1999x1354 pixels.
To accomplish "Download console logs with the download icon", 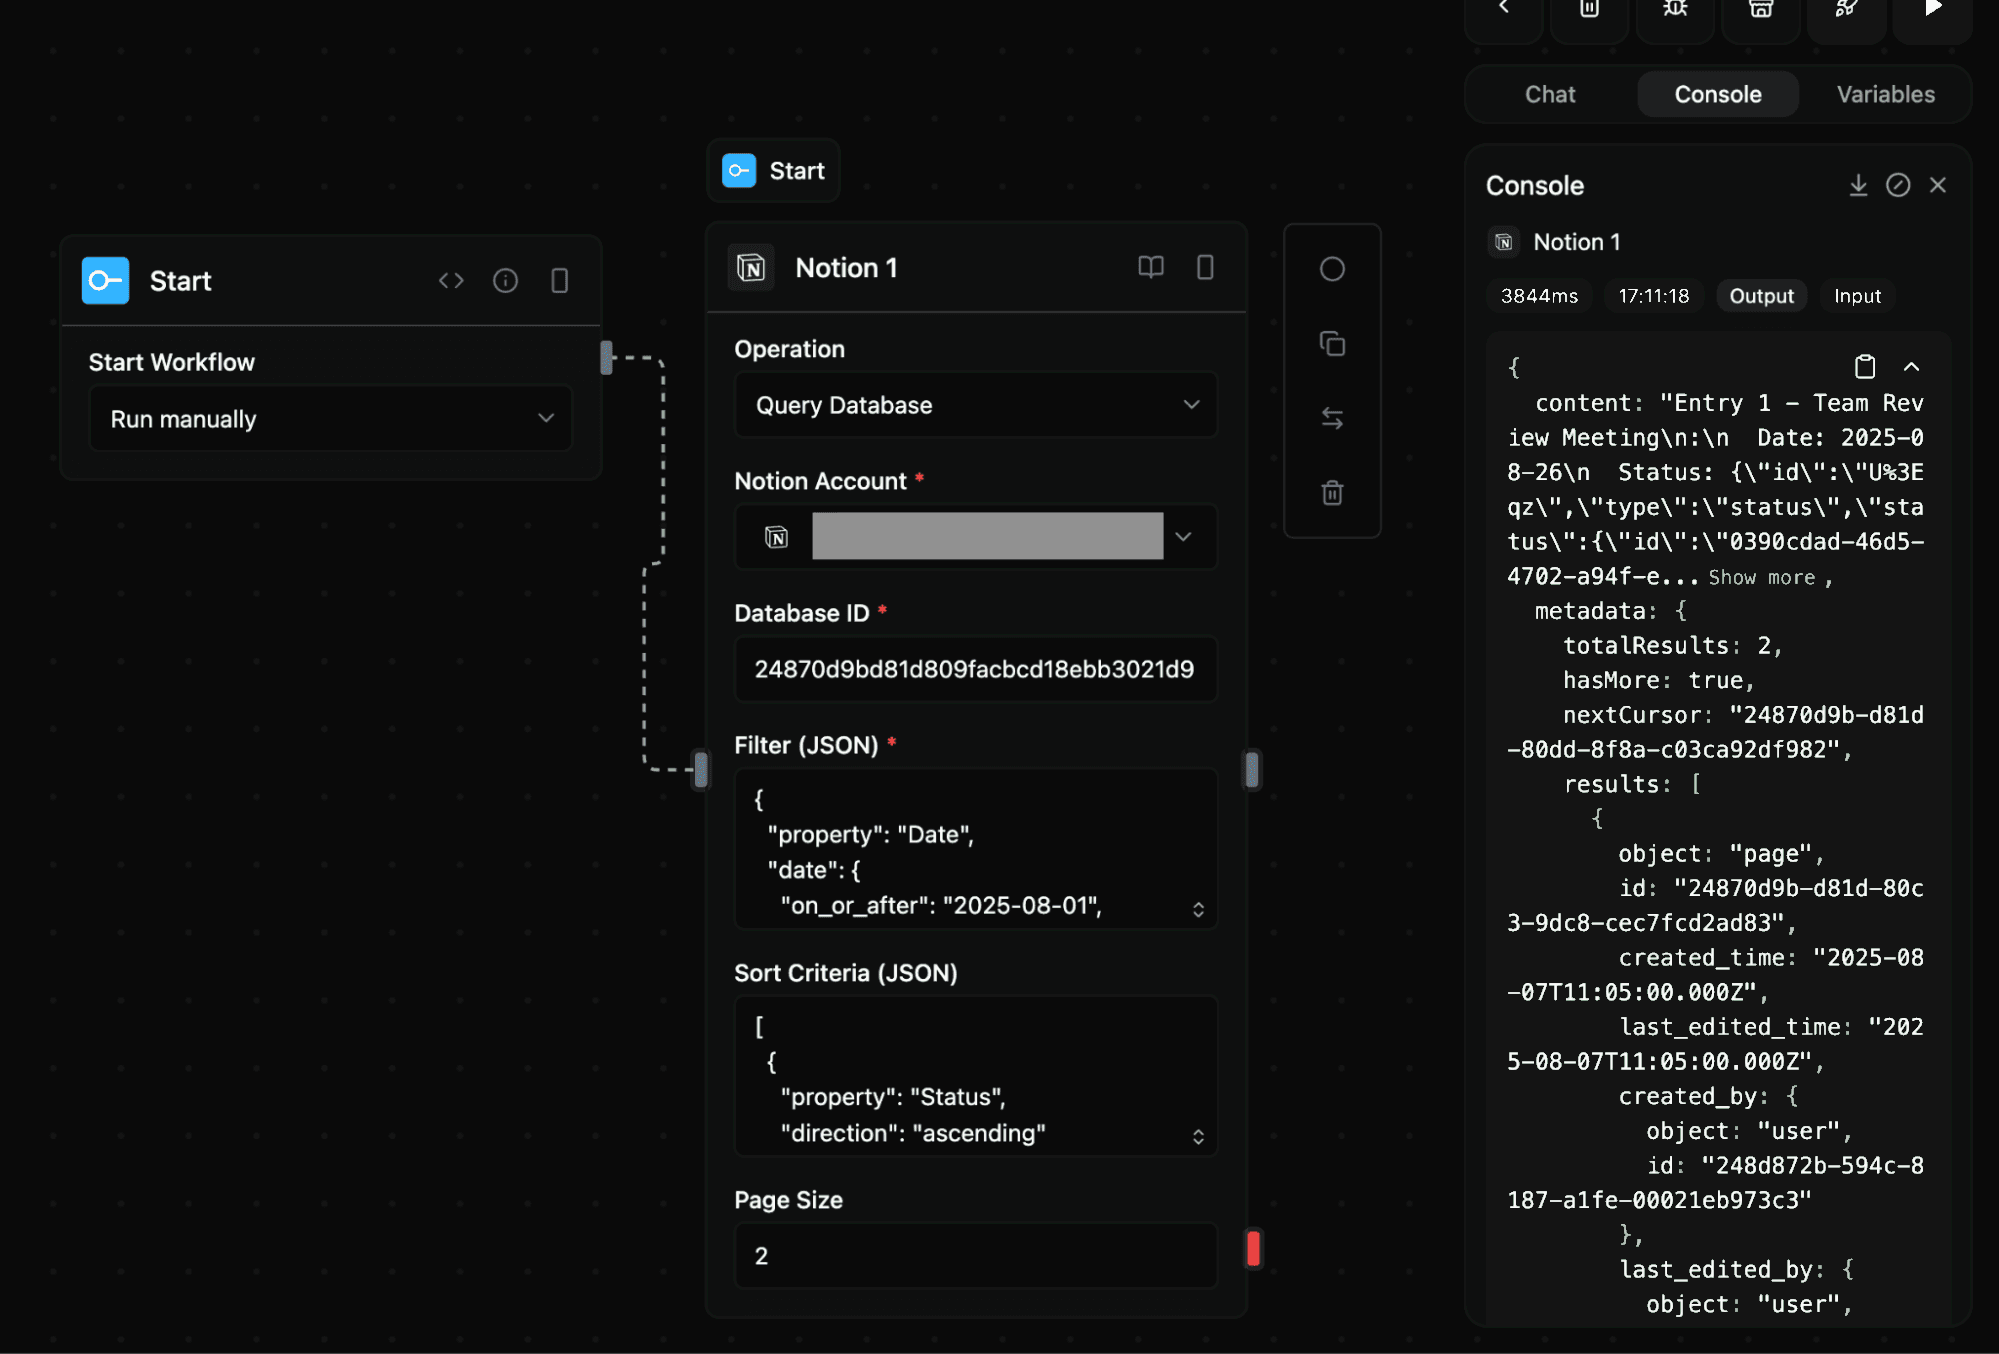I will [1858, 185].
